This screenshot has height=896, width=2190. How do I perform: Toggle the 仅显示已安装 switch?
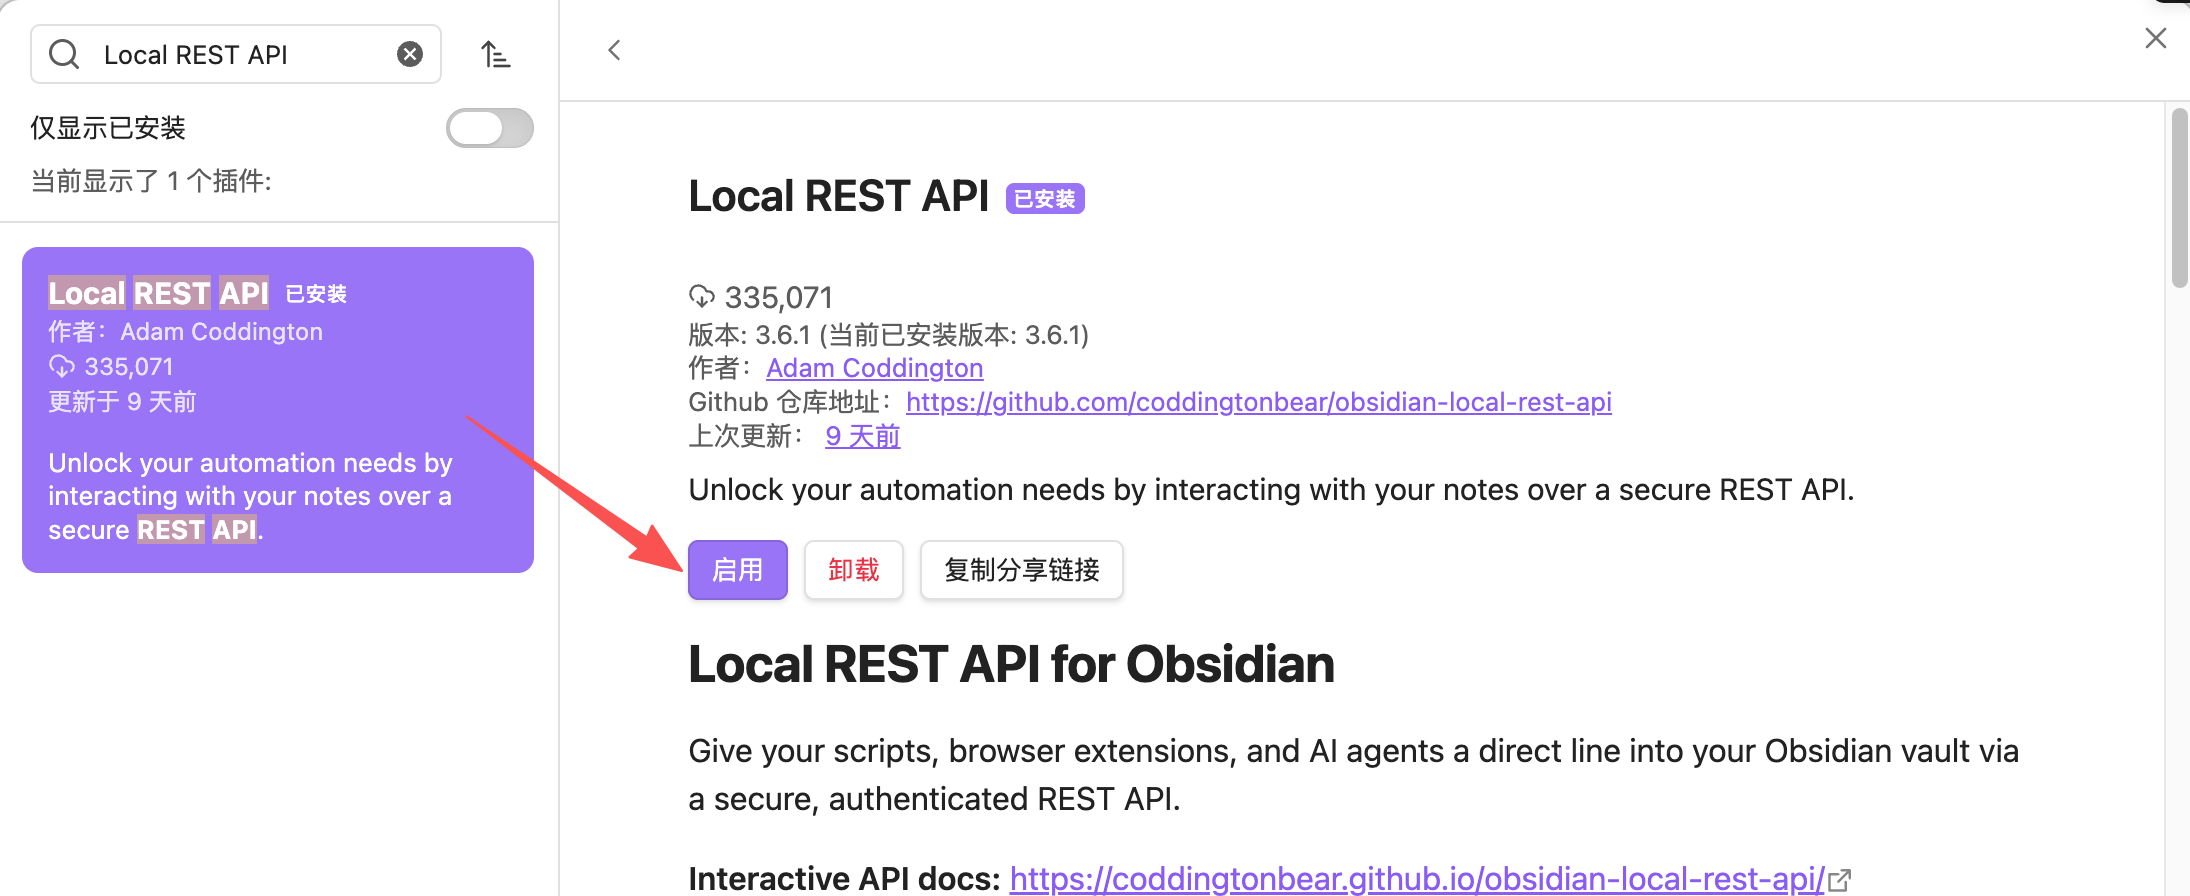[x=489, y=128]
